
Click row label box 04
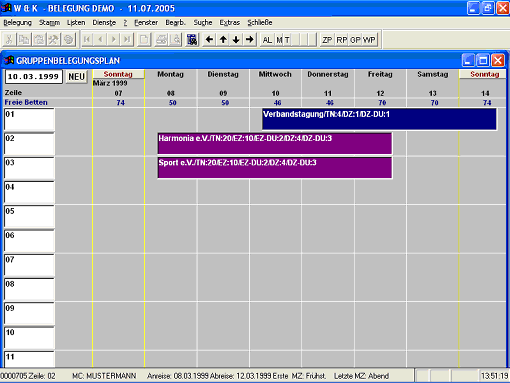click(x=29, y=192)
